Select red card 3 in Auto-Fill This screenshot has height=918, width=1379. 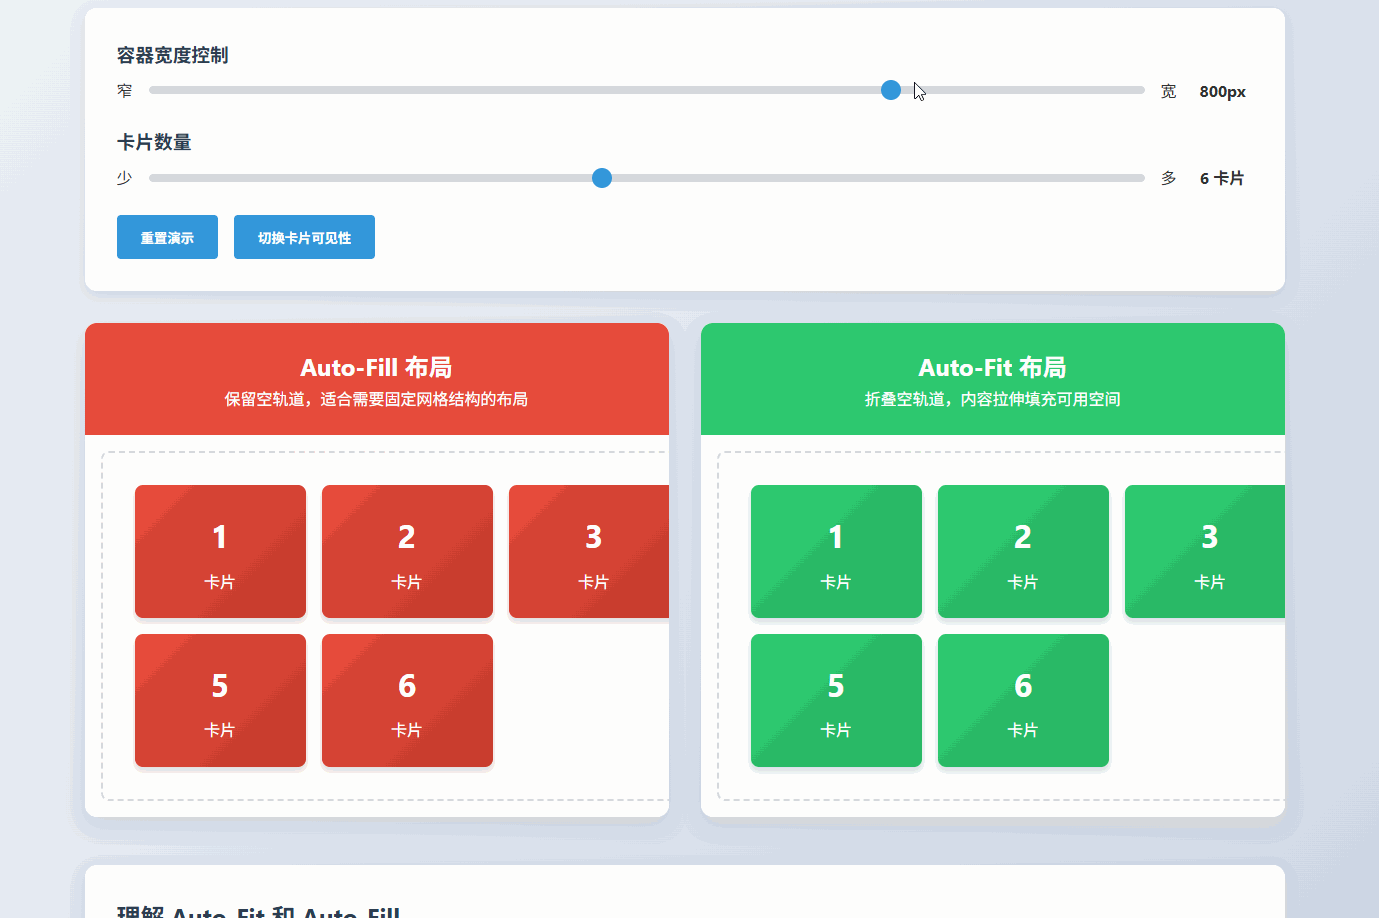click(x=589, y=552)
